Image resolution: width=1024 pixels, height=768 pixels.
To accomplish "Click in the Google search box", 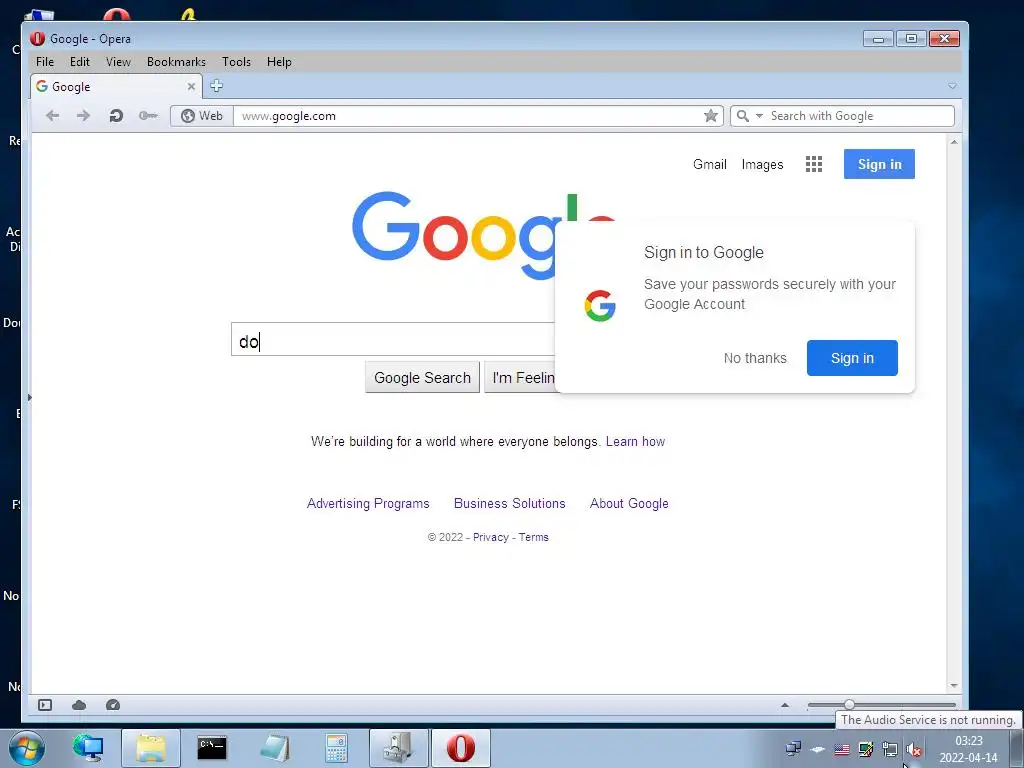I will (393, 340).
